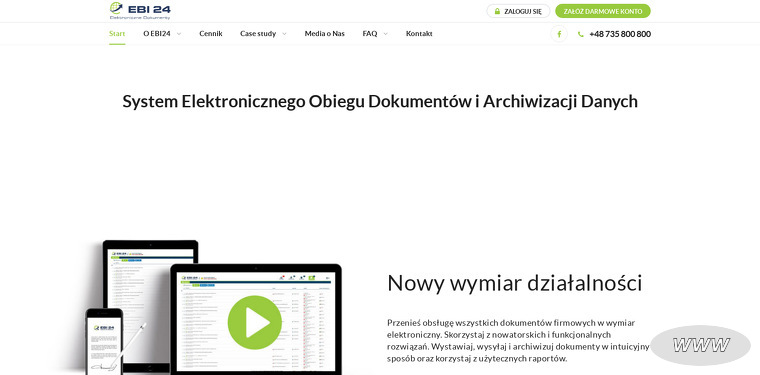The height and width of the screenshot is (375, 760).
Task: Click the lock icon in Zaloguj się
Action: (497, 11)
